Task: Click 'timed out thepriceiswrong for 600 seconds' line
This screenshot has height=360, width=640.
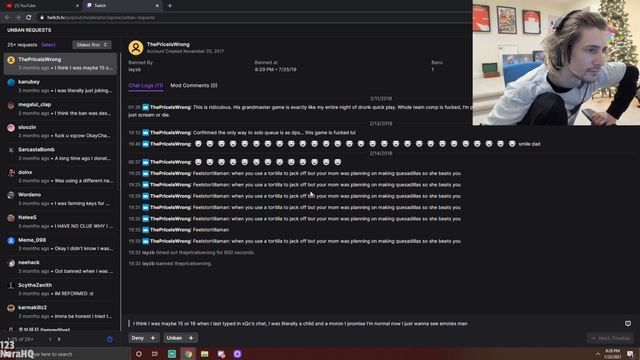Action: coord(191,253)
